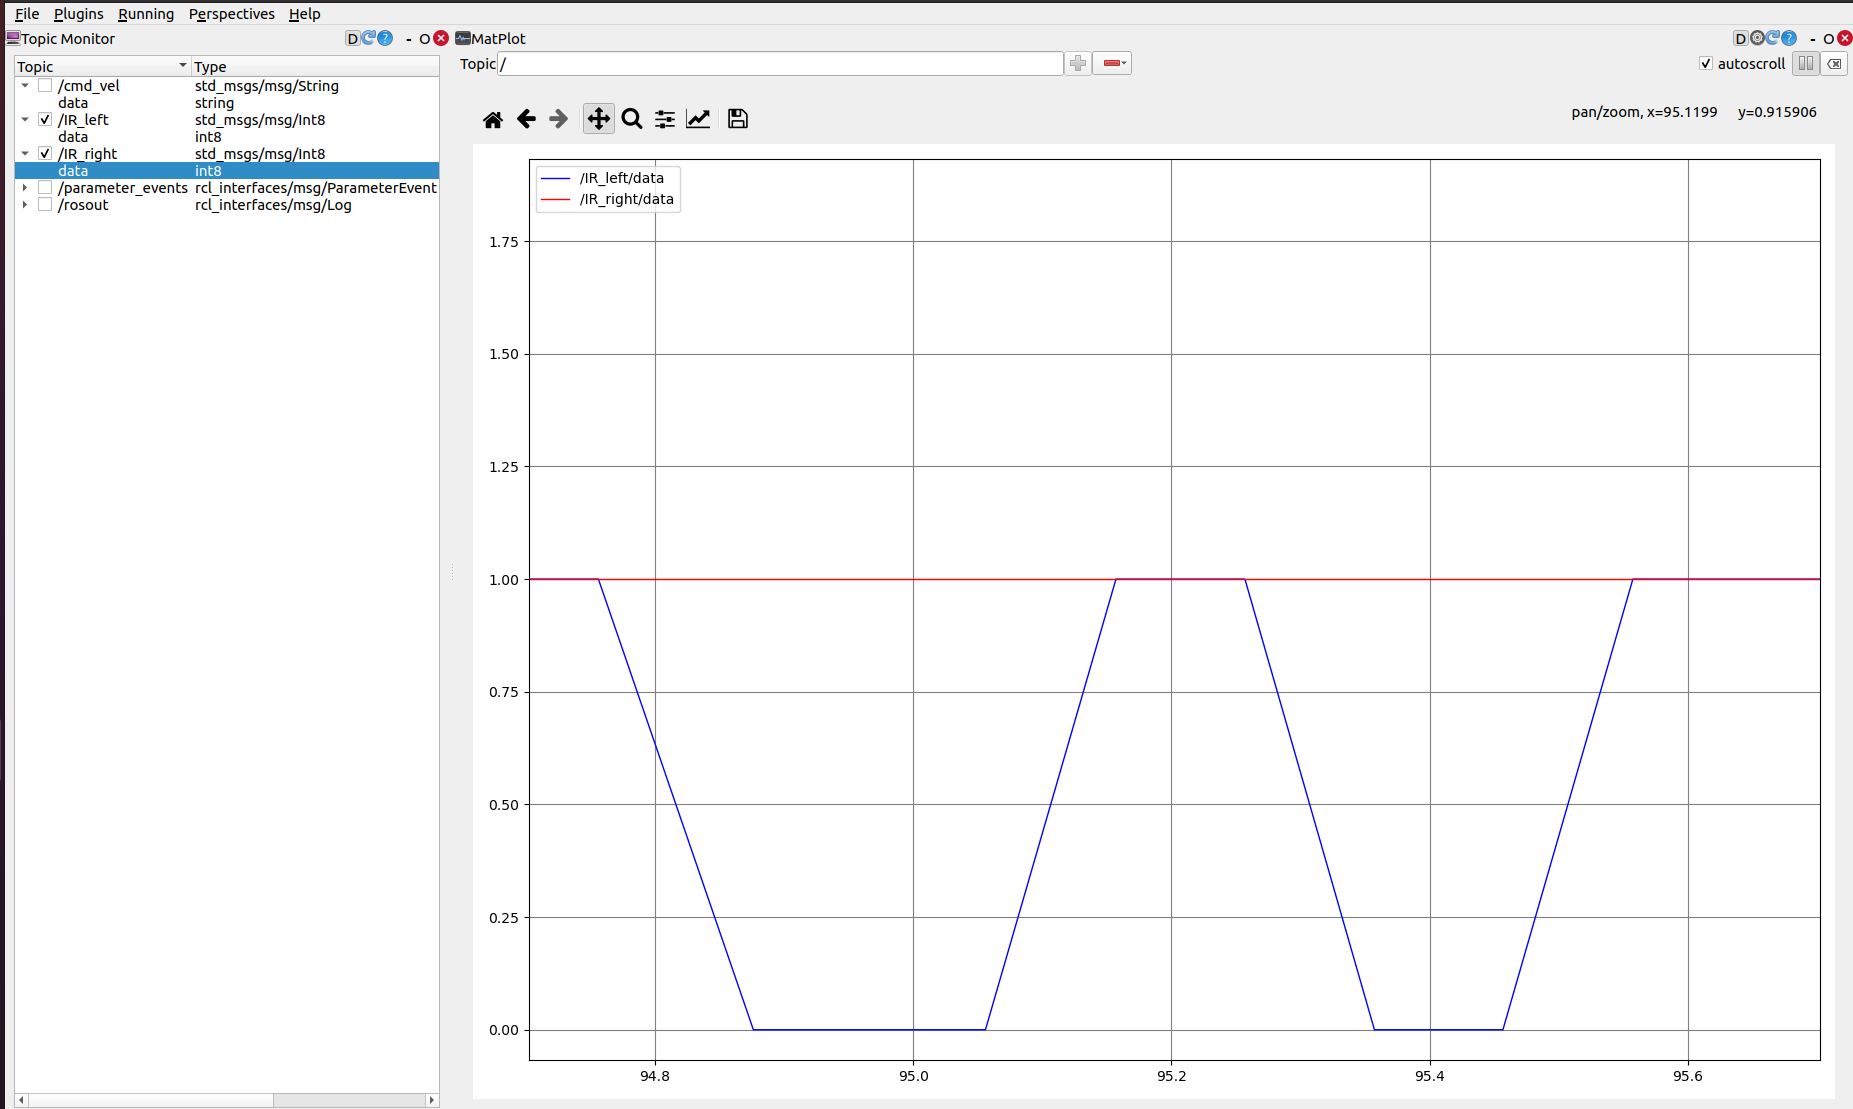The width and height of the screenshot is (1853, 1109).
Task: Uncheck the /IR_left topic checkbox
Action: tap(45, 120)
